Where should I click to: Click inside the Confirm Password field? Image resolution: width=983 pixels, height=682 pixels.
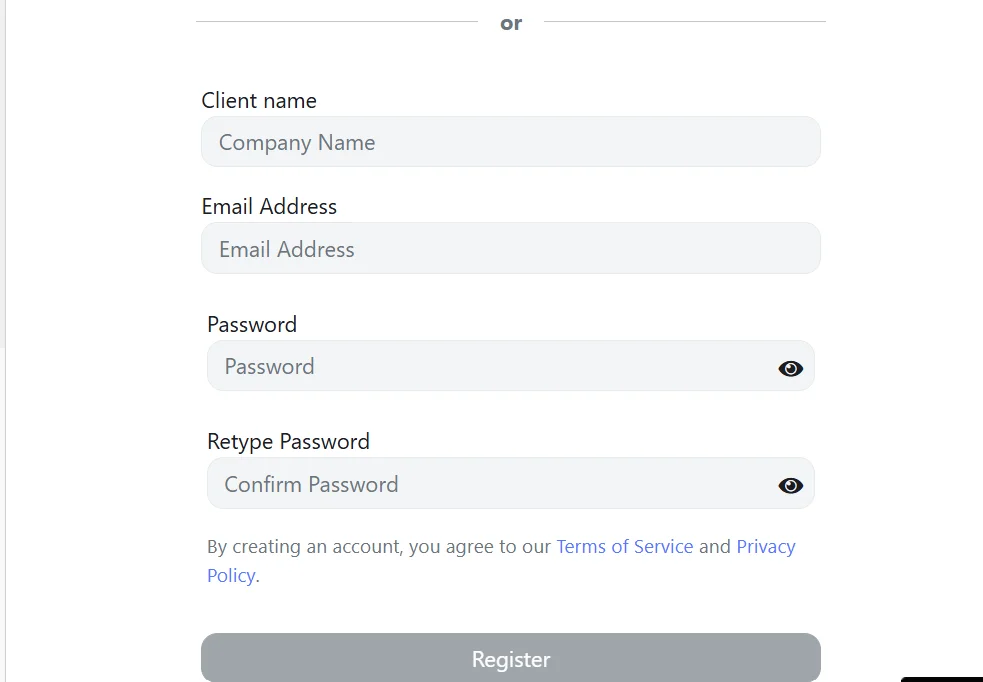pos(450,484)
